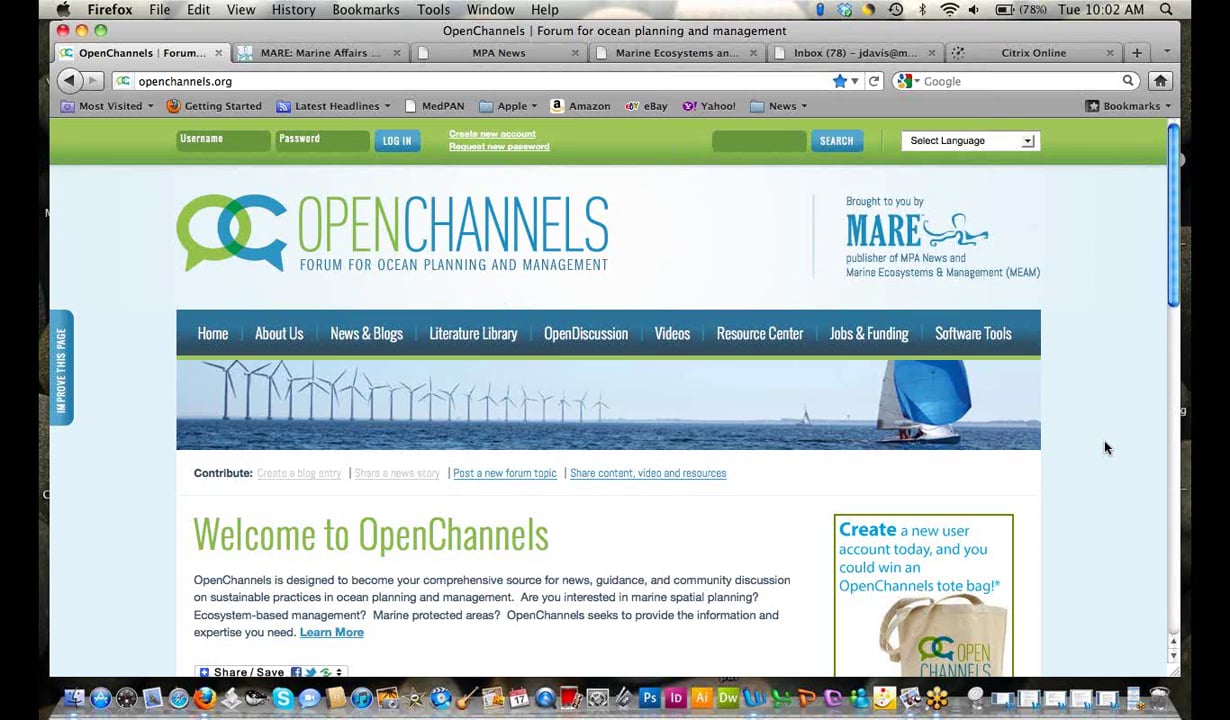Switch to the MPA News tab
This screenshot has height=720, width=1230.
(499, 53)
